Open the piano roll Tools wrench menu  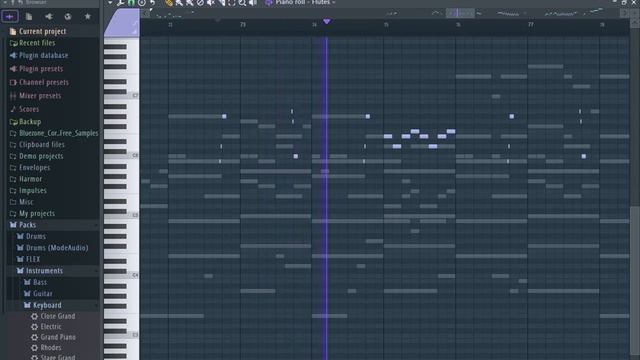120,2
